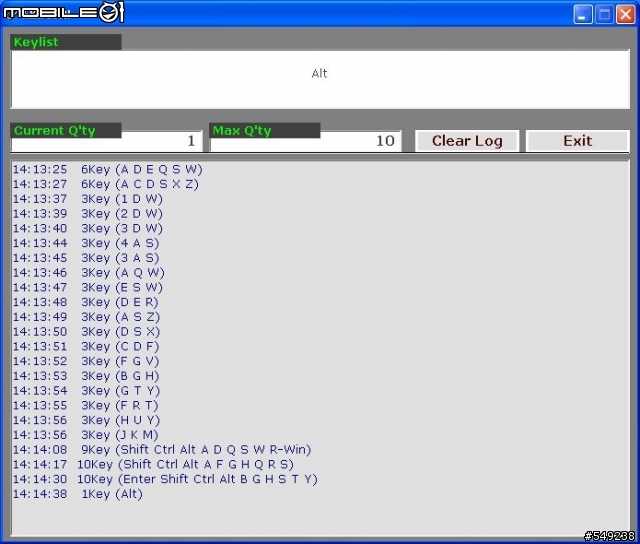
Task: Select log row 3Key (A Q W)
Action: pyautogui.click(x=89, y=273)
